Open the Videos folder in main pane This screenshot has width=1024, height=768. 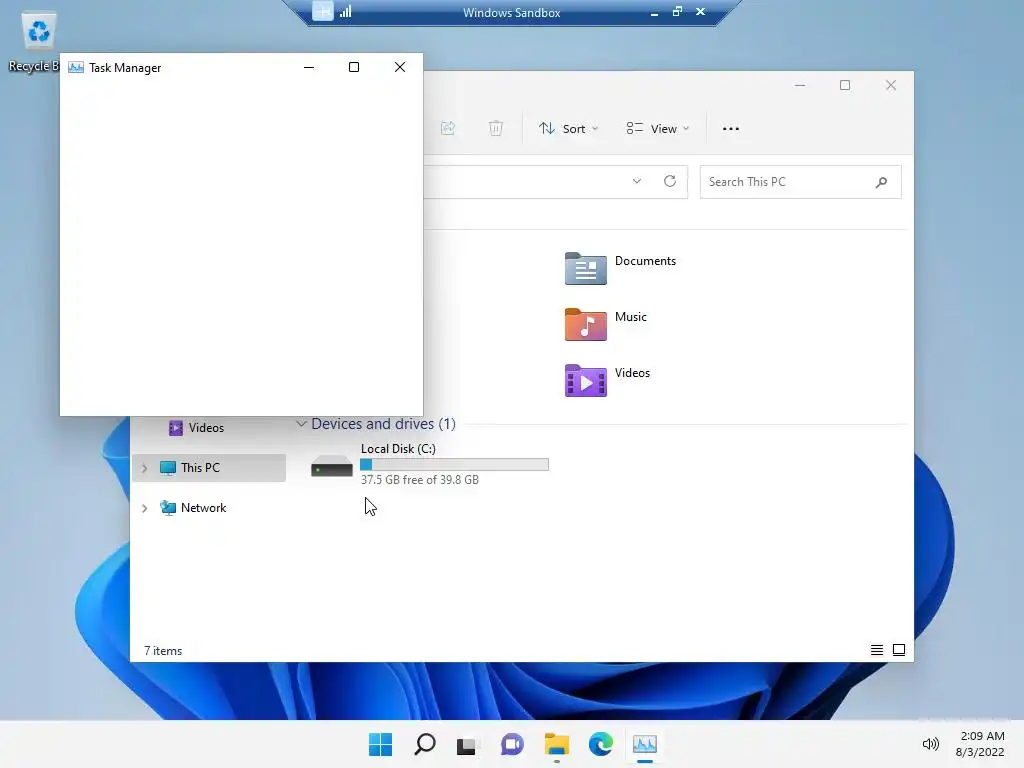(607, 380)
